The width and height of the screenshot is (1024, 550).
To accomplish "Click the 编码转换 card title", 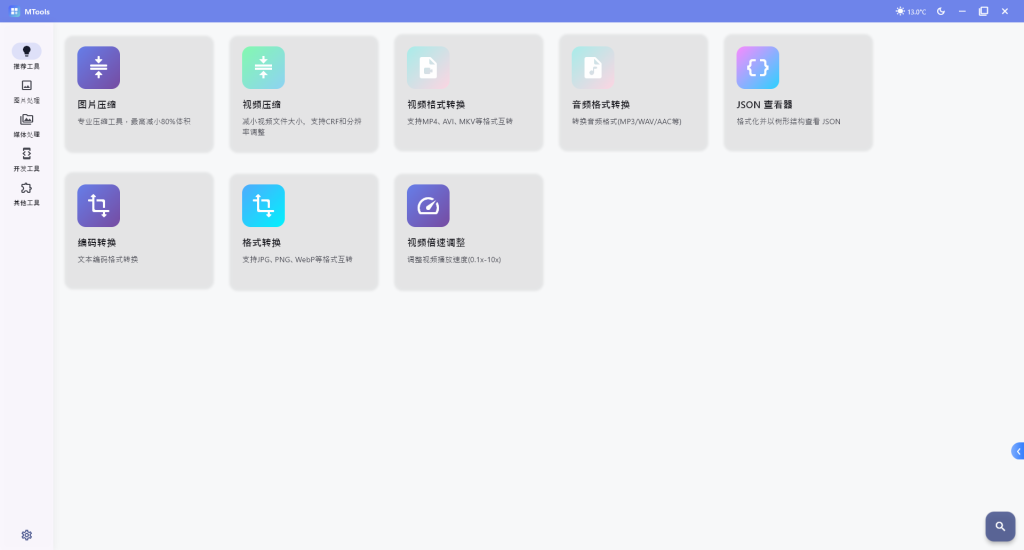I will (97, 243).
